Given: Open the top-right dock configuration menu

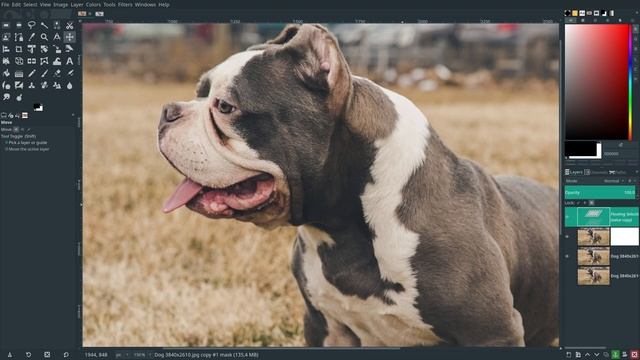Looking at the screenshot, I should [x=636, y=13].
